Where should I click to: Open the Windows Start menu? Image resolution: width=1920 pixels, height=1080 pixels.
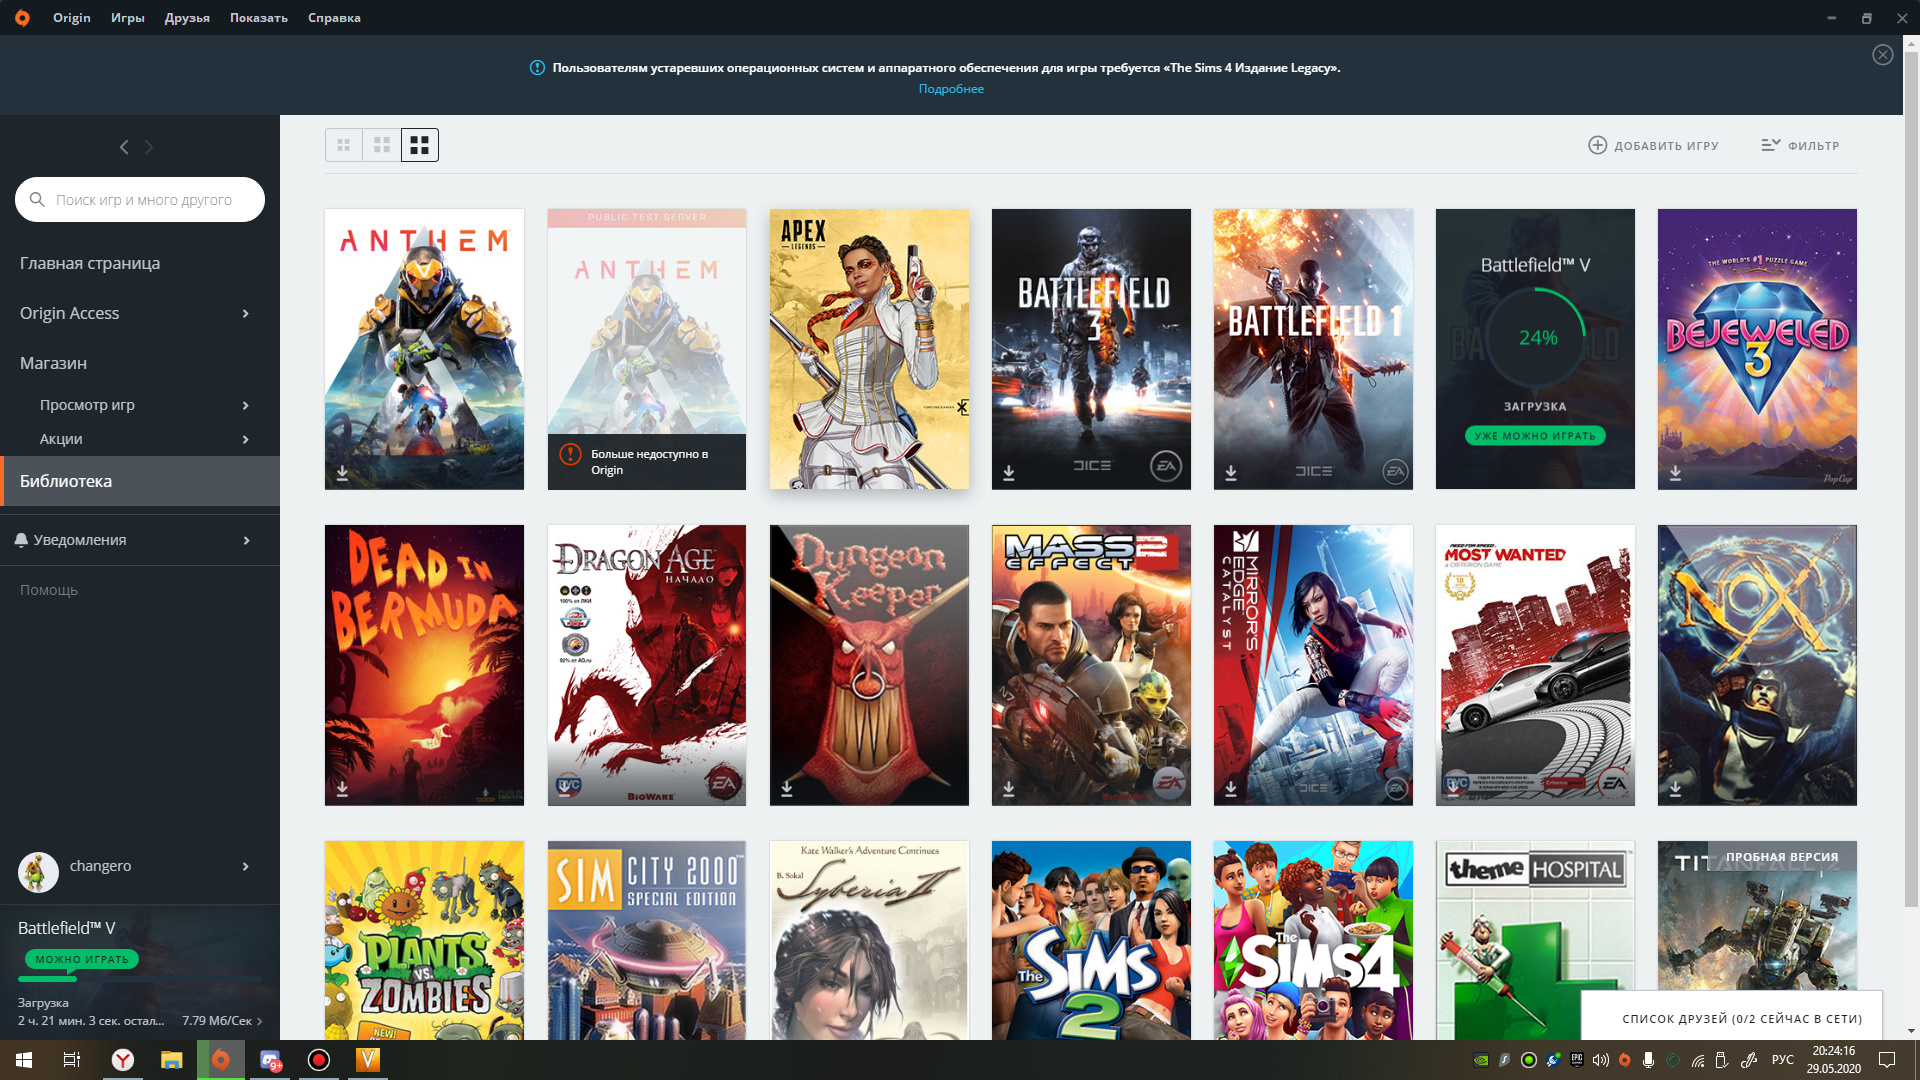point(24,1060)
